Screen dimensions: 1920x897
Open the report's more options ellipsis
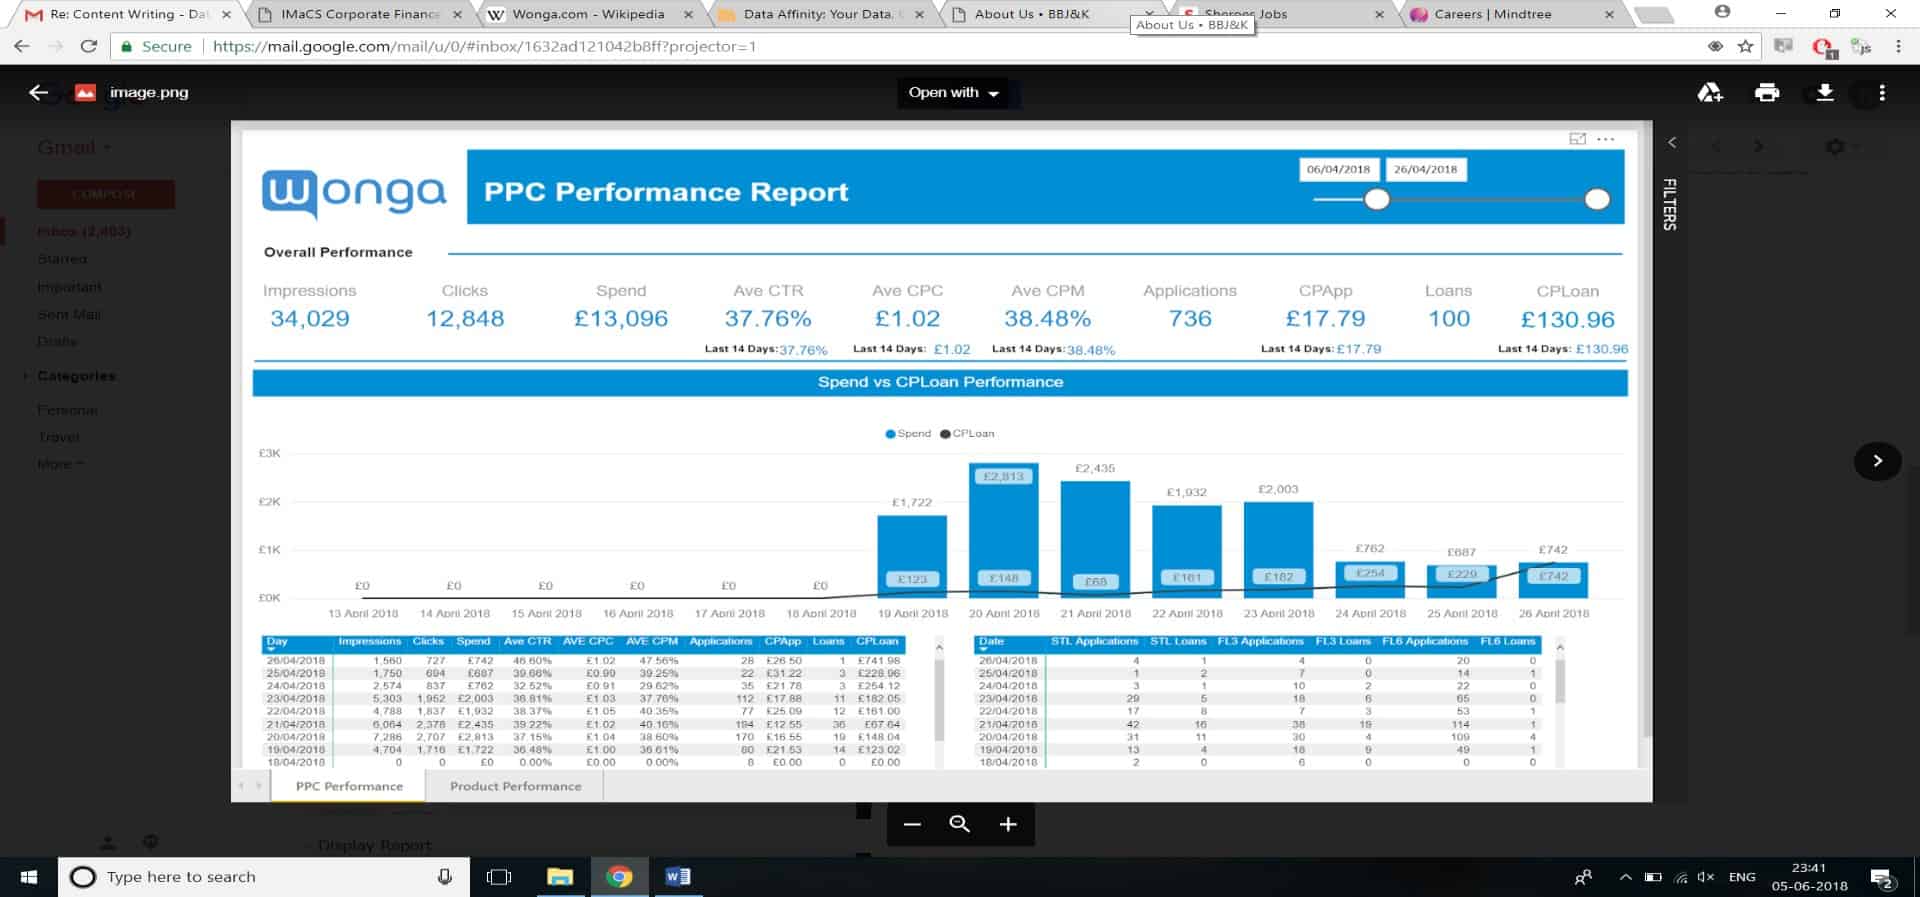click(x=1606, y=139)
